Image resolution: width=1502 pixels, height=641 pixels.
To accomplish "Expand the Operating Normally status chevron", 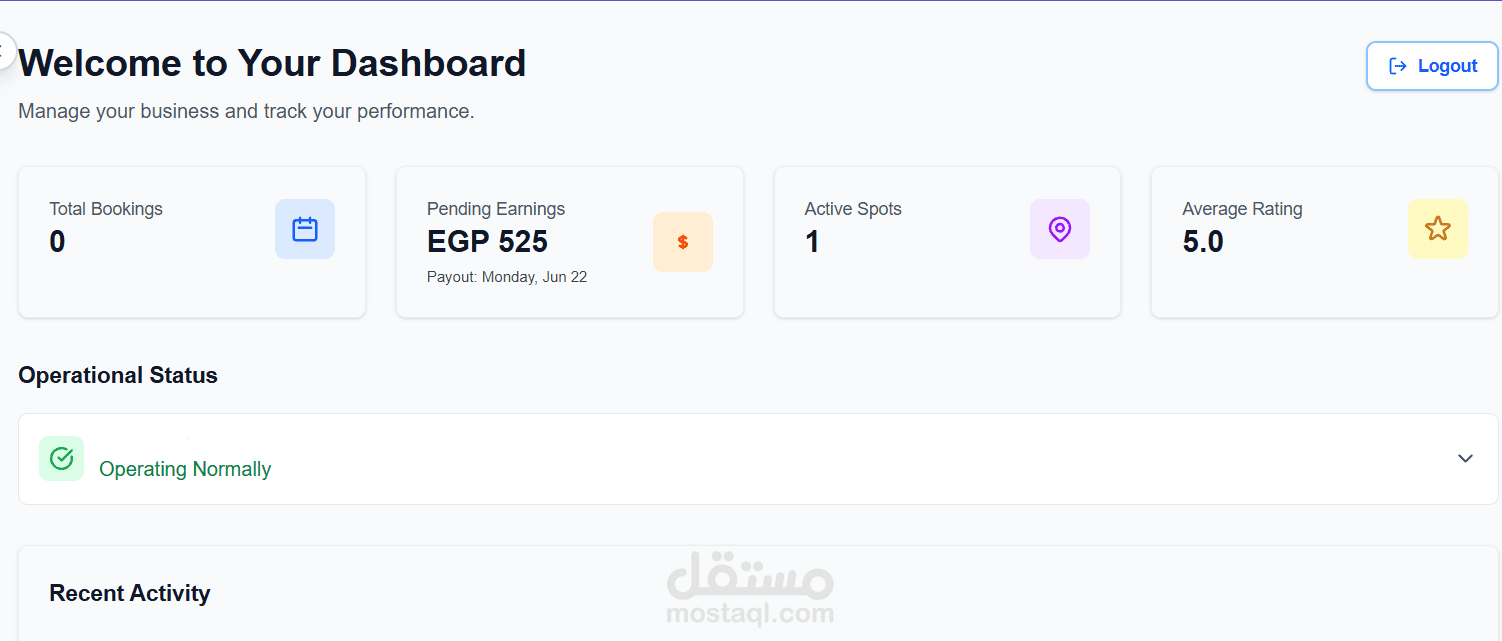I will pos(1465,458).
